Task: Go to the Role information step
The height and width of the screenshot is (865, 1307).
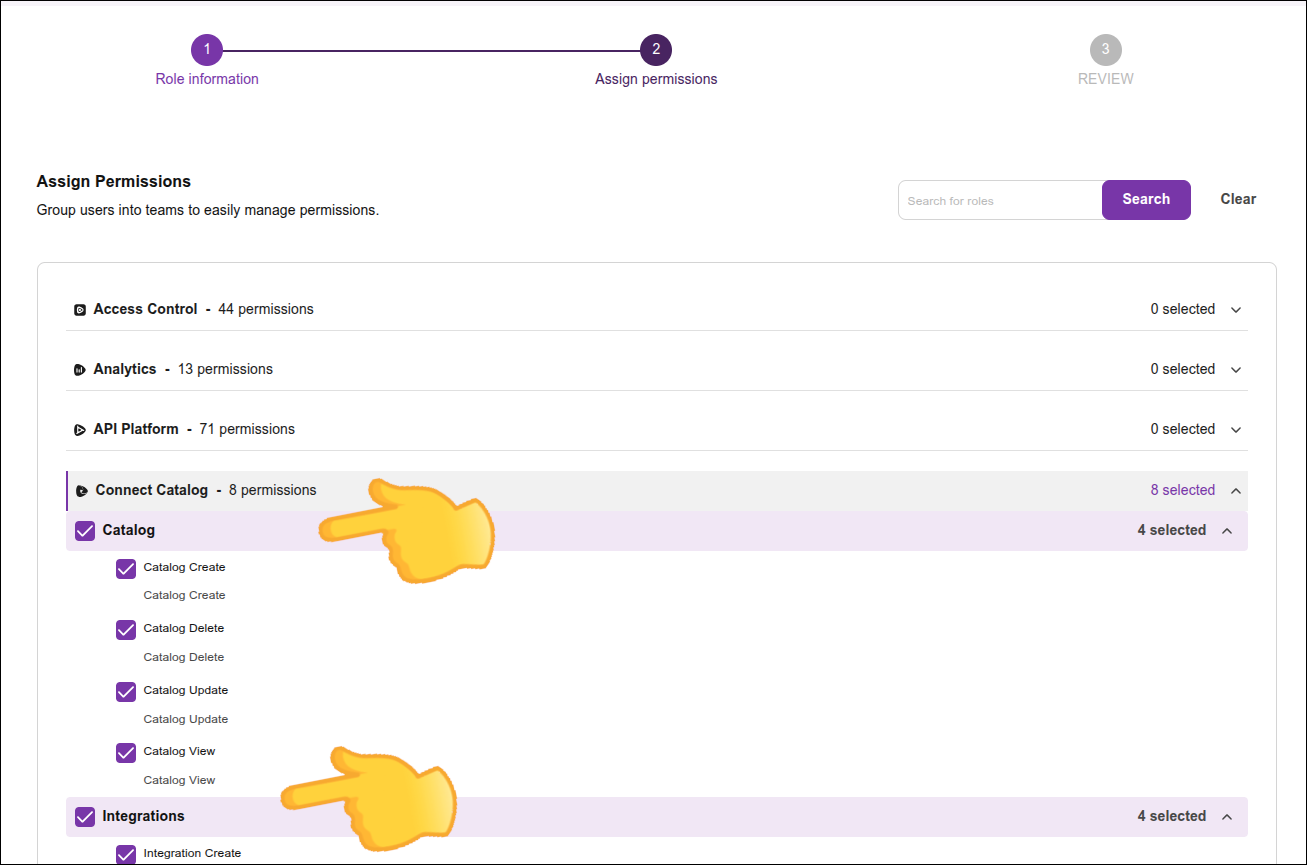Action: [207, 78]
